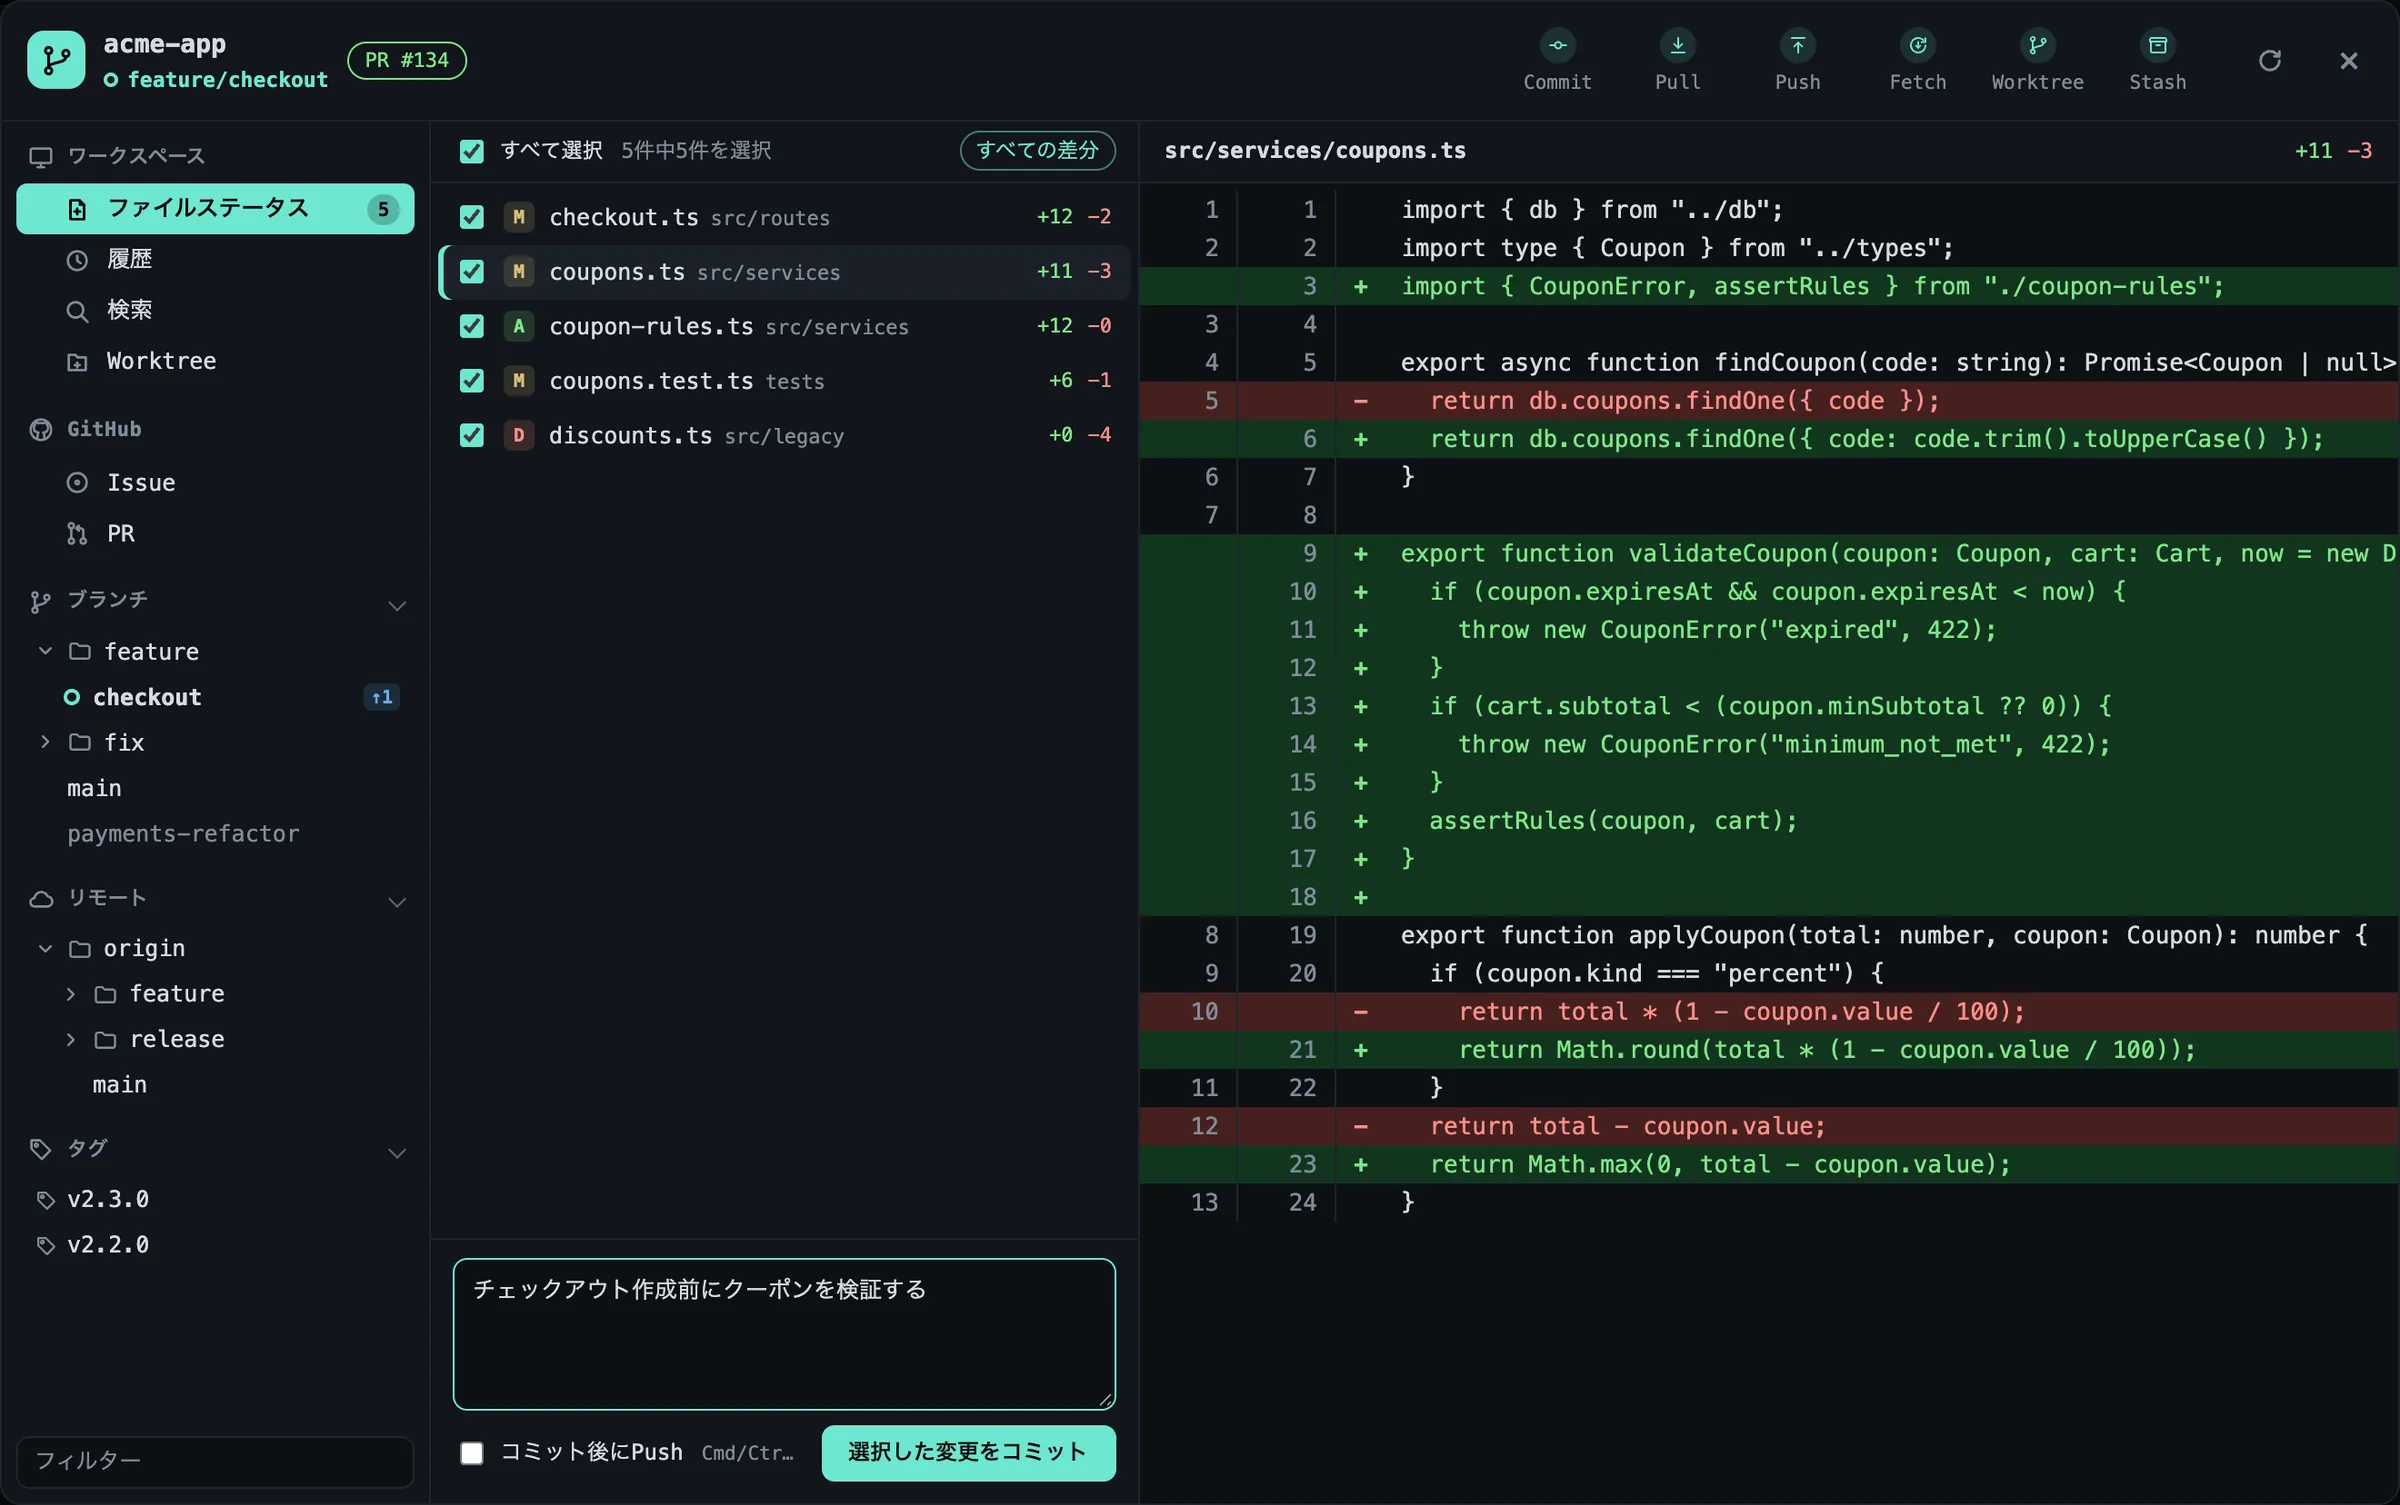Open the PR #134 badge
This screenshot has height=1505, width=2400.
pos(406,60)
